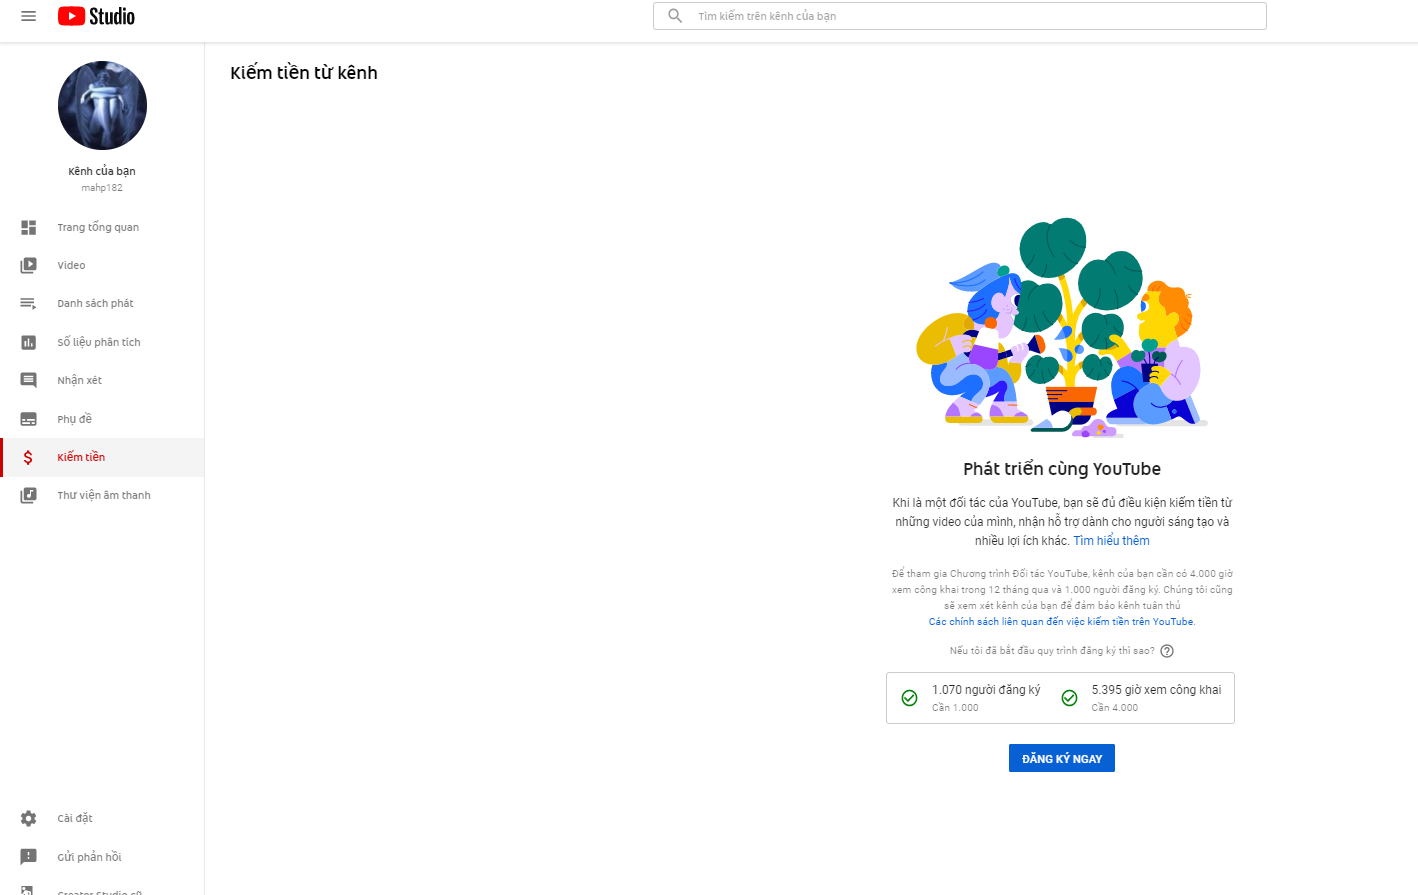Click the Cần 4.000 requirement text

1114,708
